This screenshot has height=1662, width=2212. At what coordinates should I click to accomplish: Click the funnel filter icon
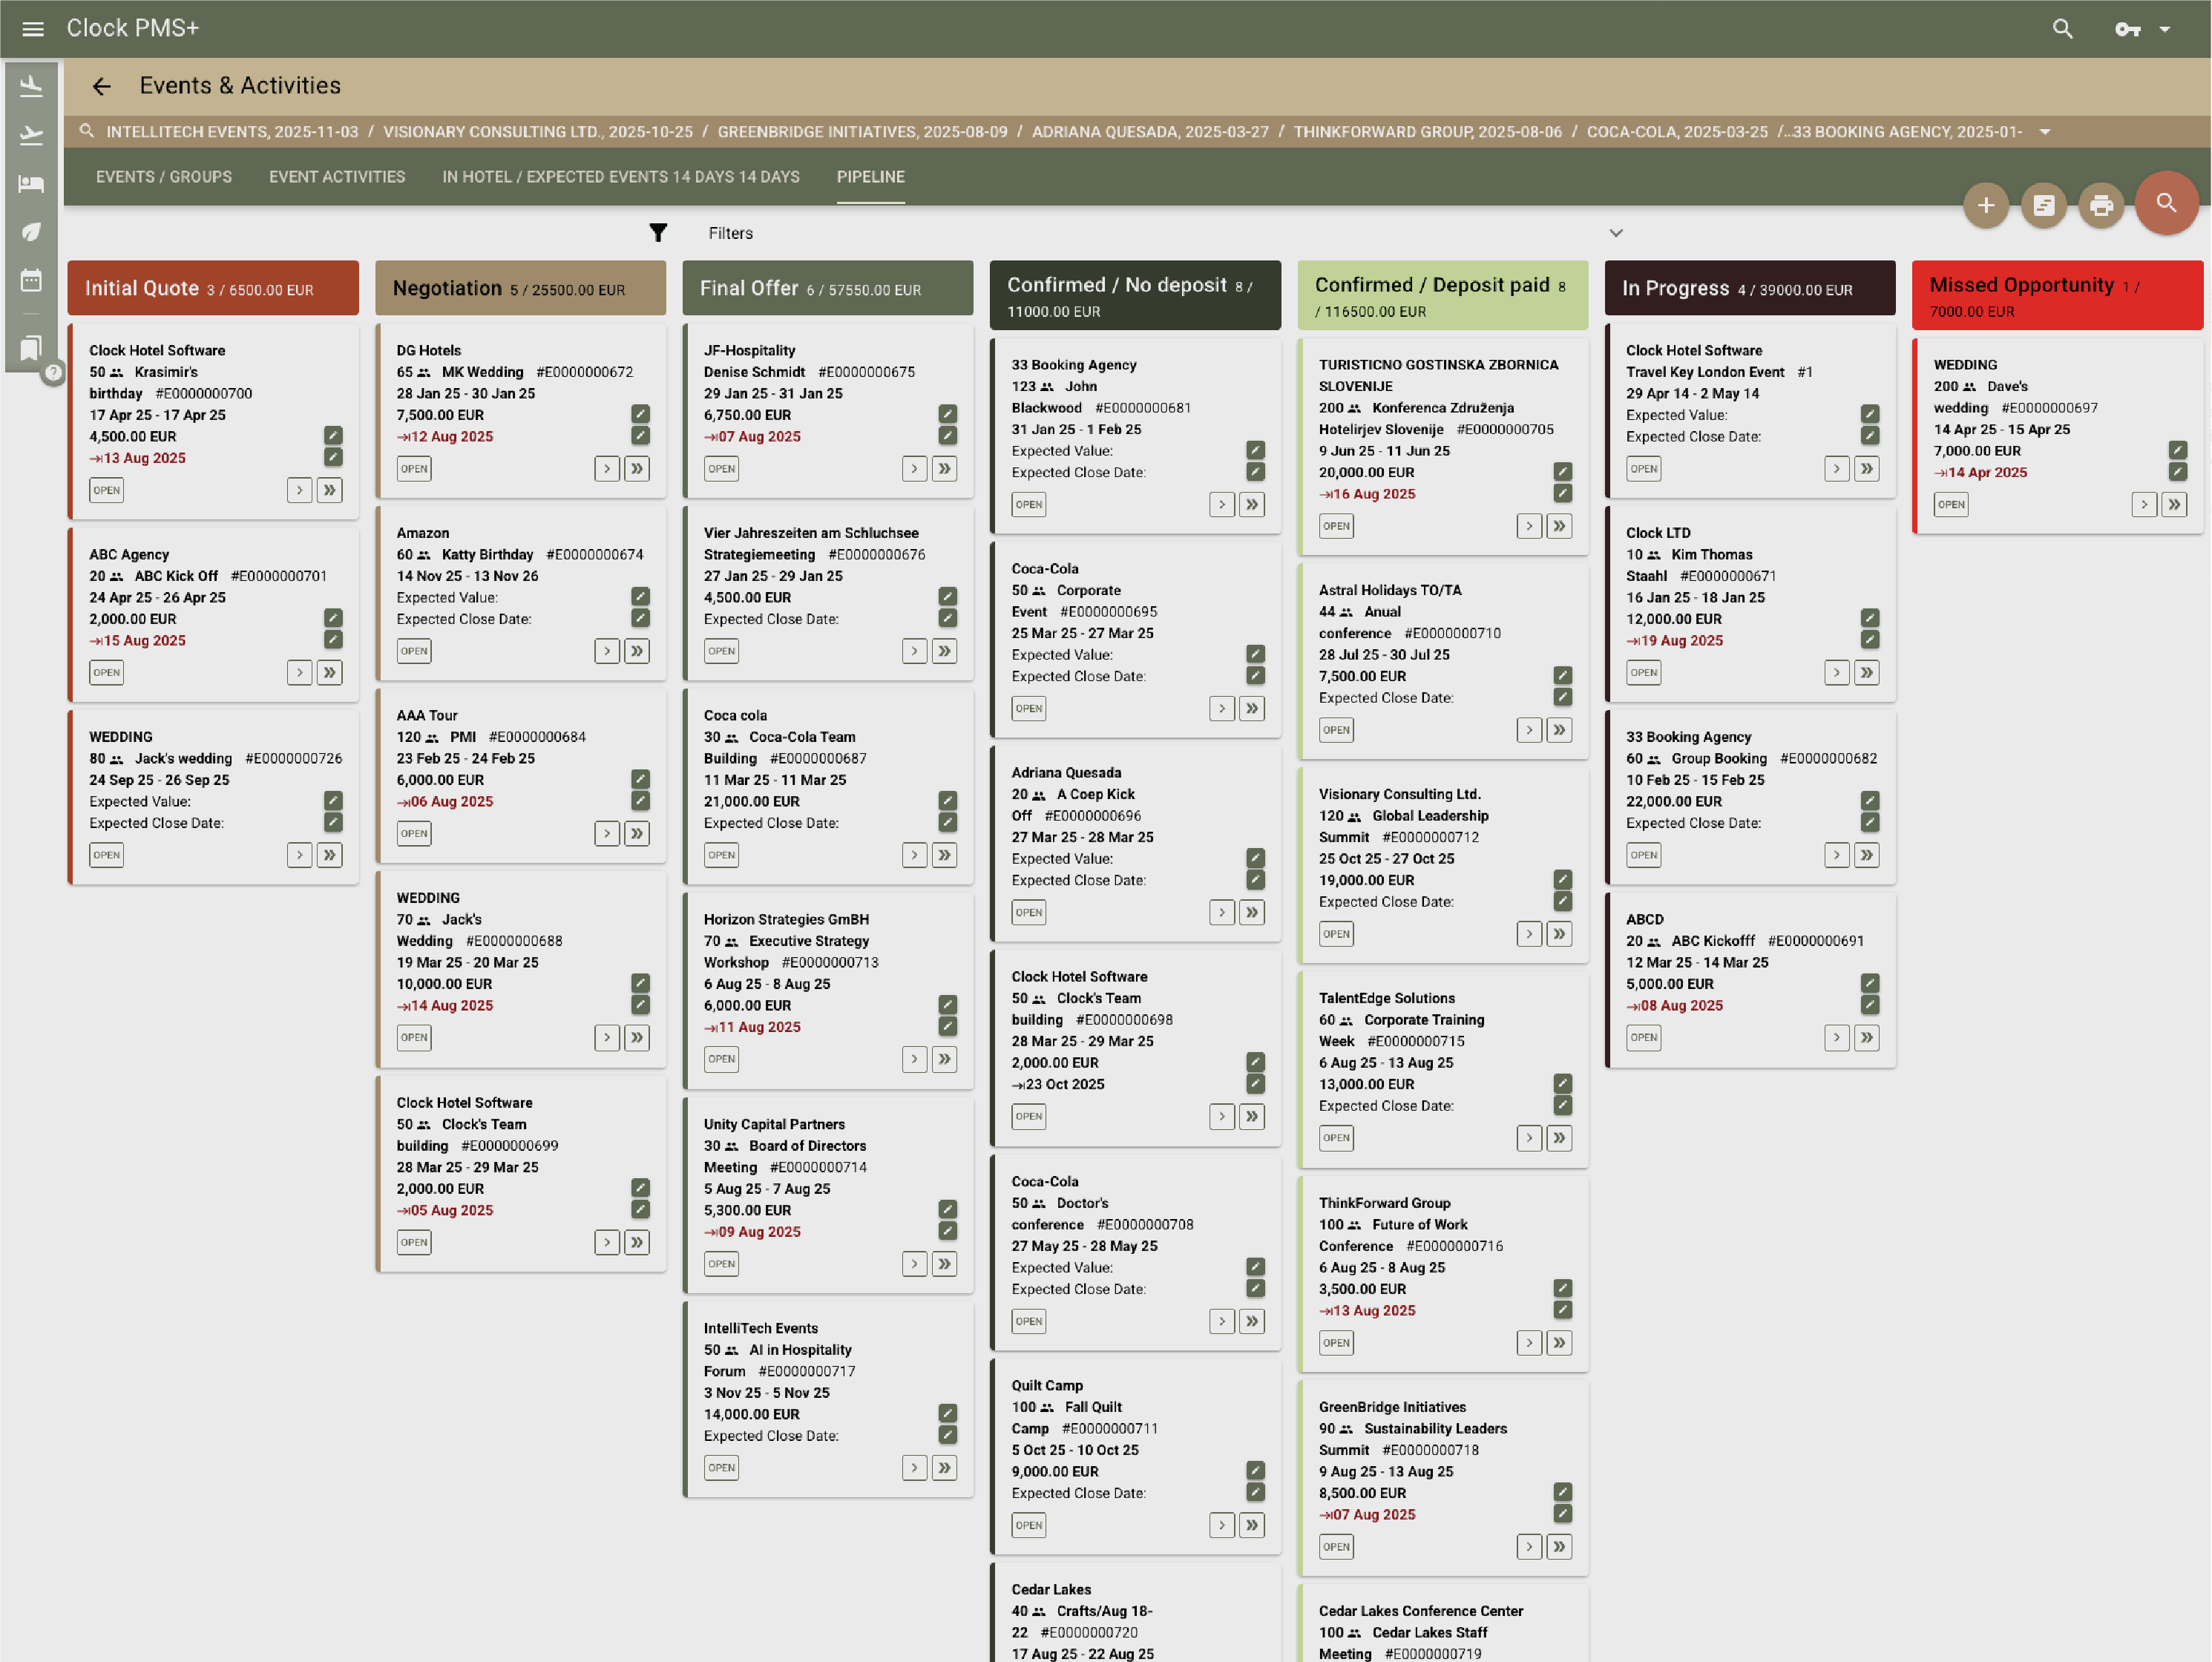(x=657, y=233)
